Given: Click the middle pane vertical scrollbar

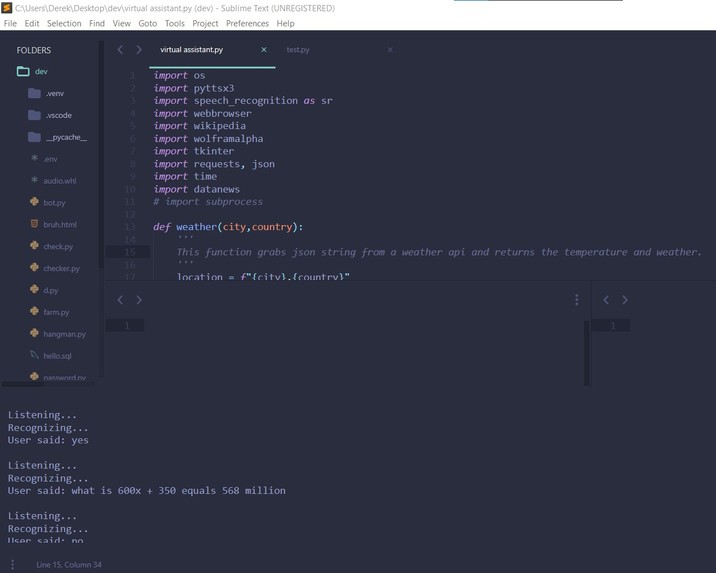Looking at the screenshot, I should 586,353.
